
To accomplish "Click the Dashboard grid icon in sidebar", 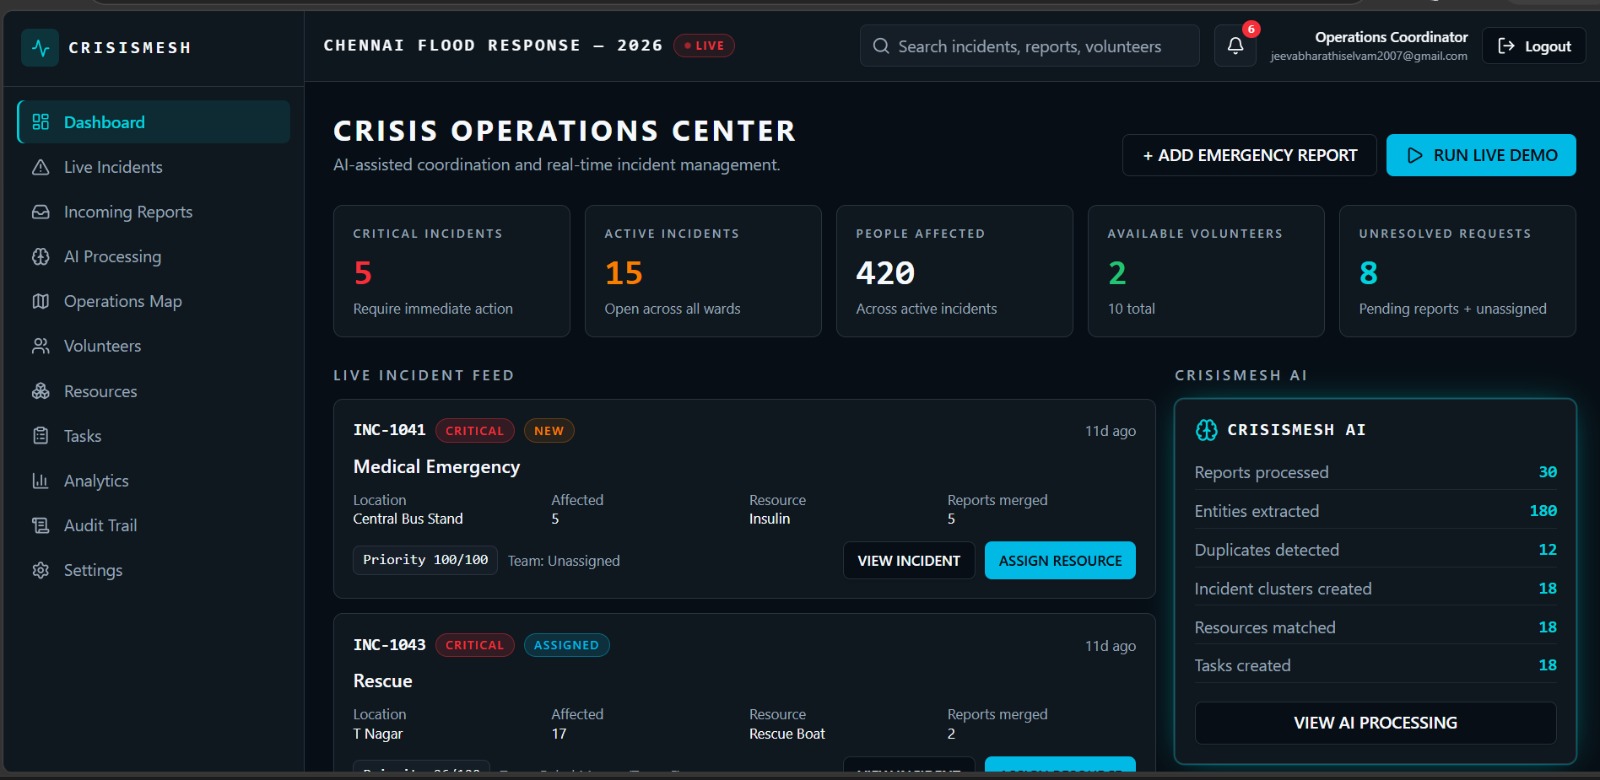I will 41,122.
